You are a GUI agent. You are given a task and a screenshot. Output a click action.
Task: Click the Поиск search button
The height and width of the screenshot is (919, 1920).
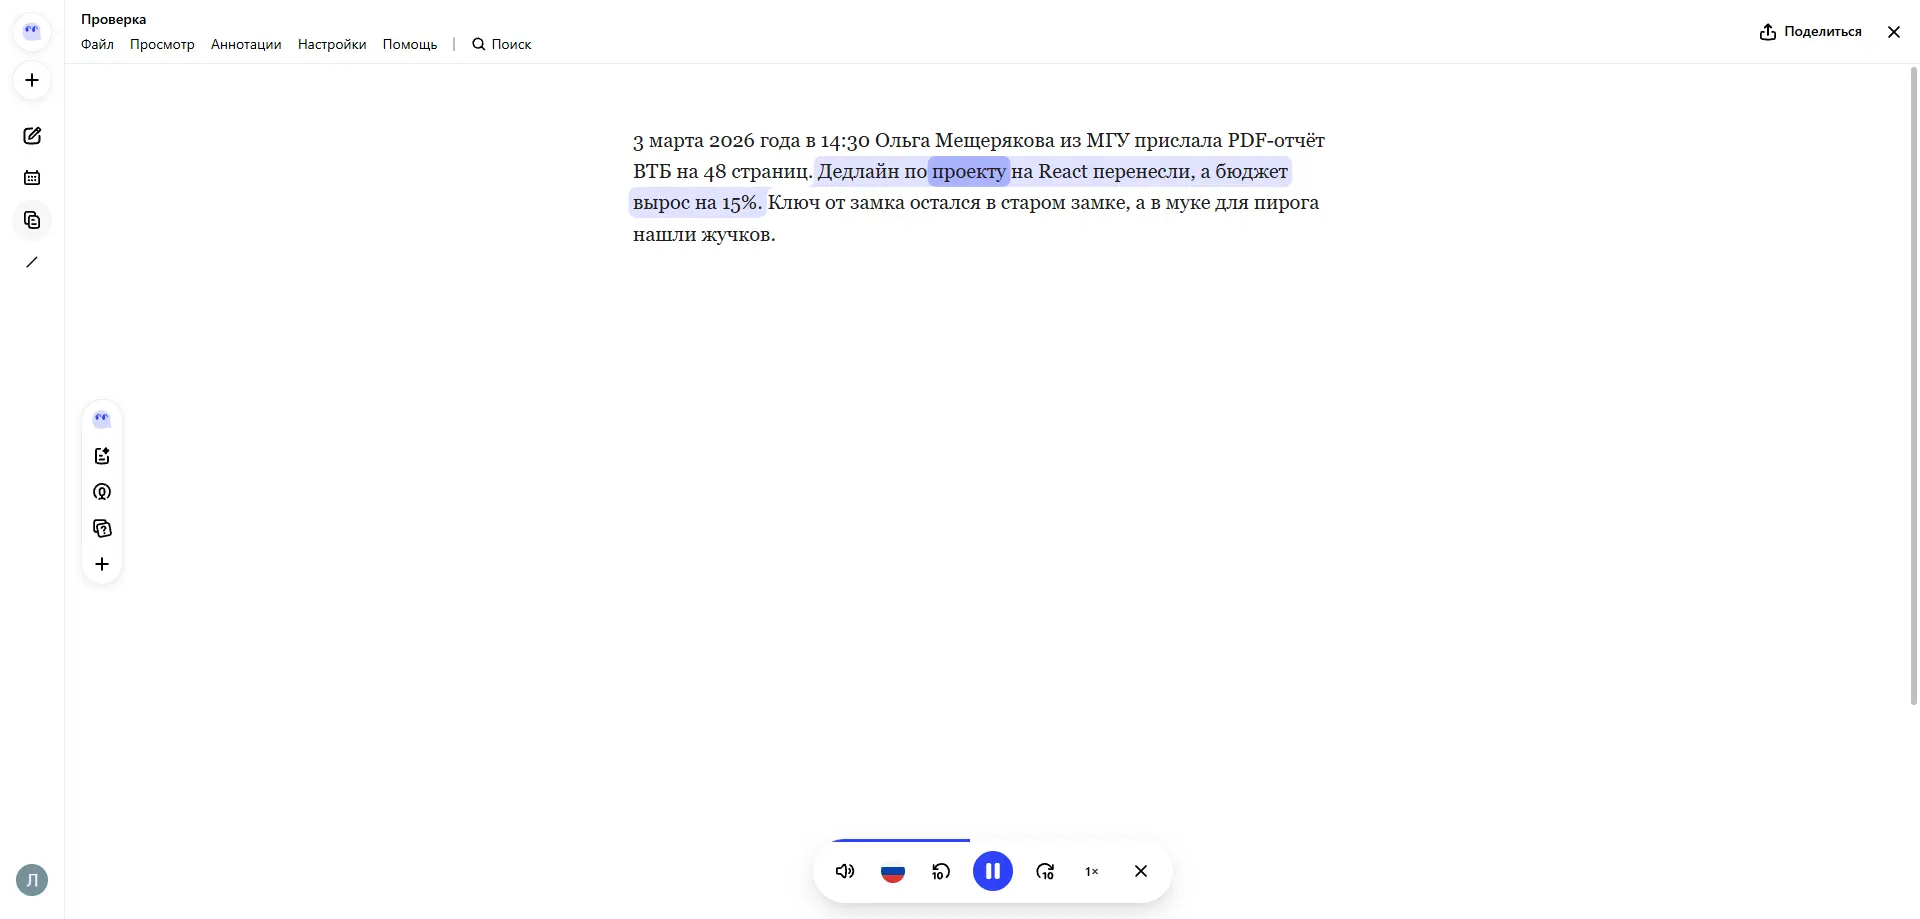[x=502, y=44]
